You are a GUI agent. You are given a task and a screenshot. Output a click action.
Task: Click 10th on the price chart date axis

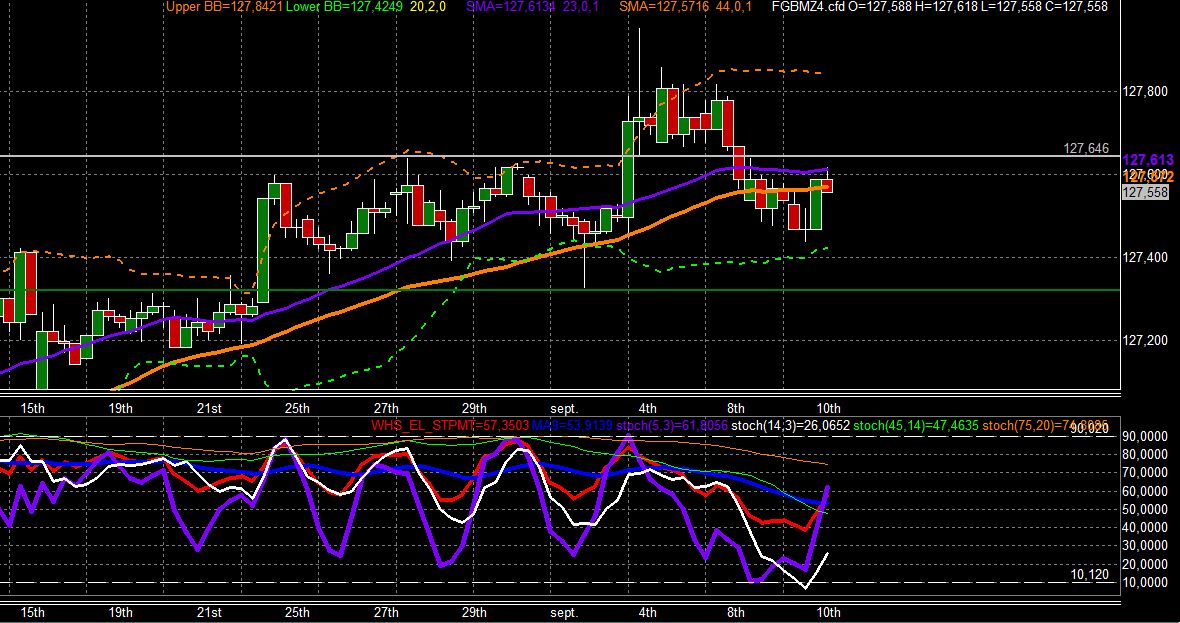828,409
